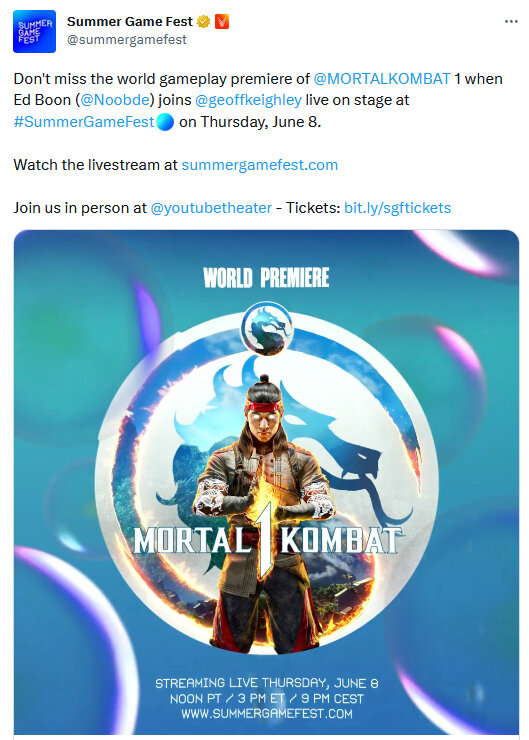The width and height of the screenshot is (529, 740).
Task: Visit the summergamefest.com link
Action: tap(260, 165)
